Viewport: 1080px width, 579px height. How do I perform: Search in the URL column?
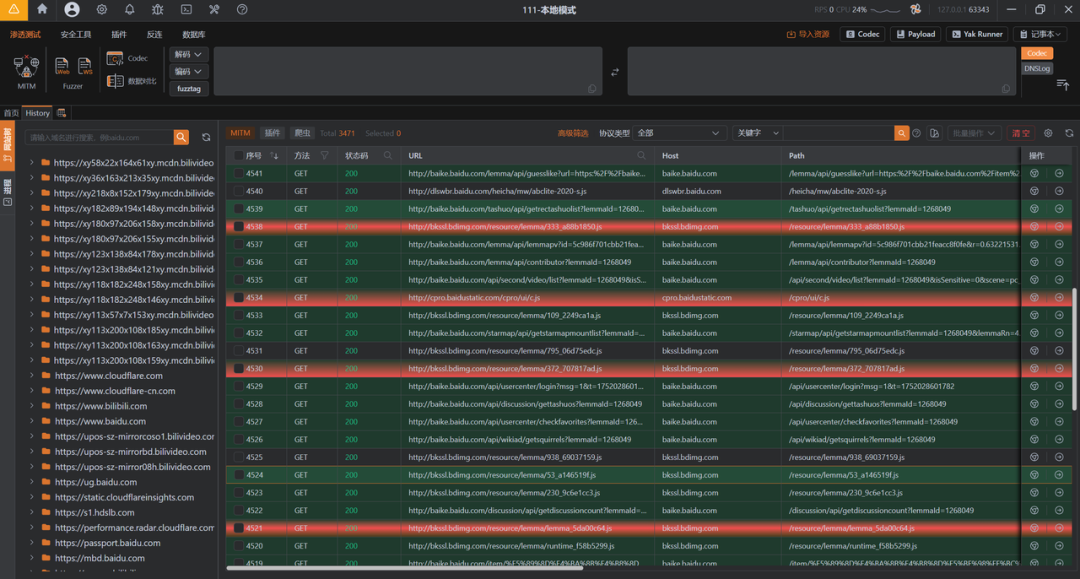[x=641, y=156]
